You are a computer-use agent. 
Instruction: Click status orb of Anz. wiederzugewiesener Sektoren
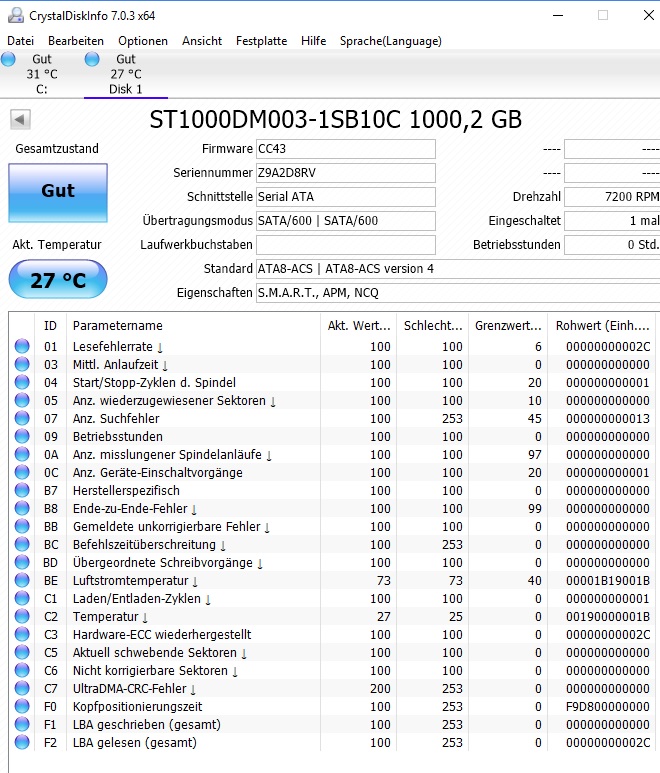coord(22,400)
